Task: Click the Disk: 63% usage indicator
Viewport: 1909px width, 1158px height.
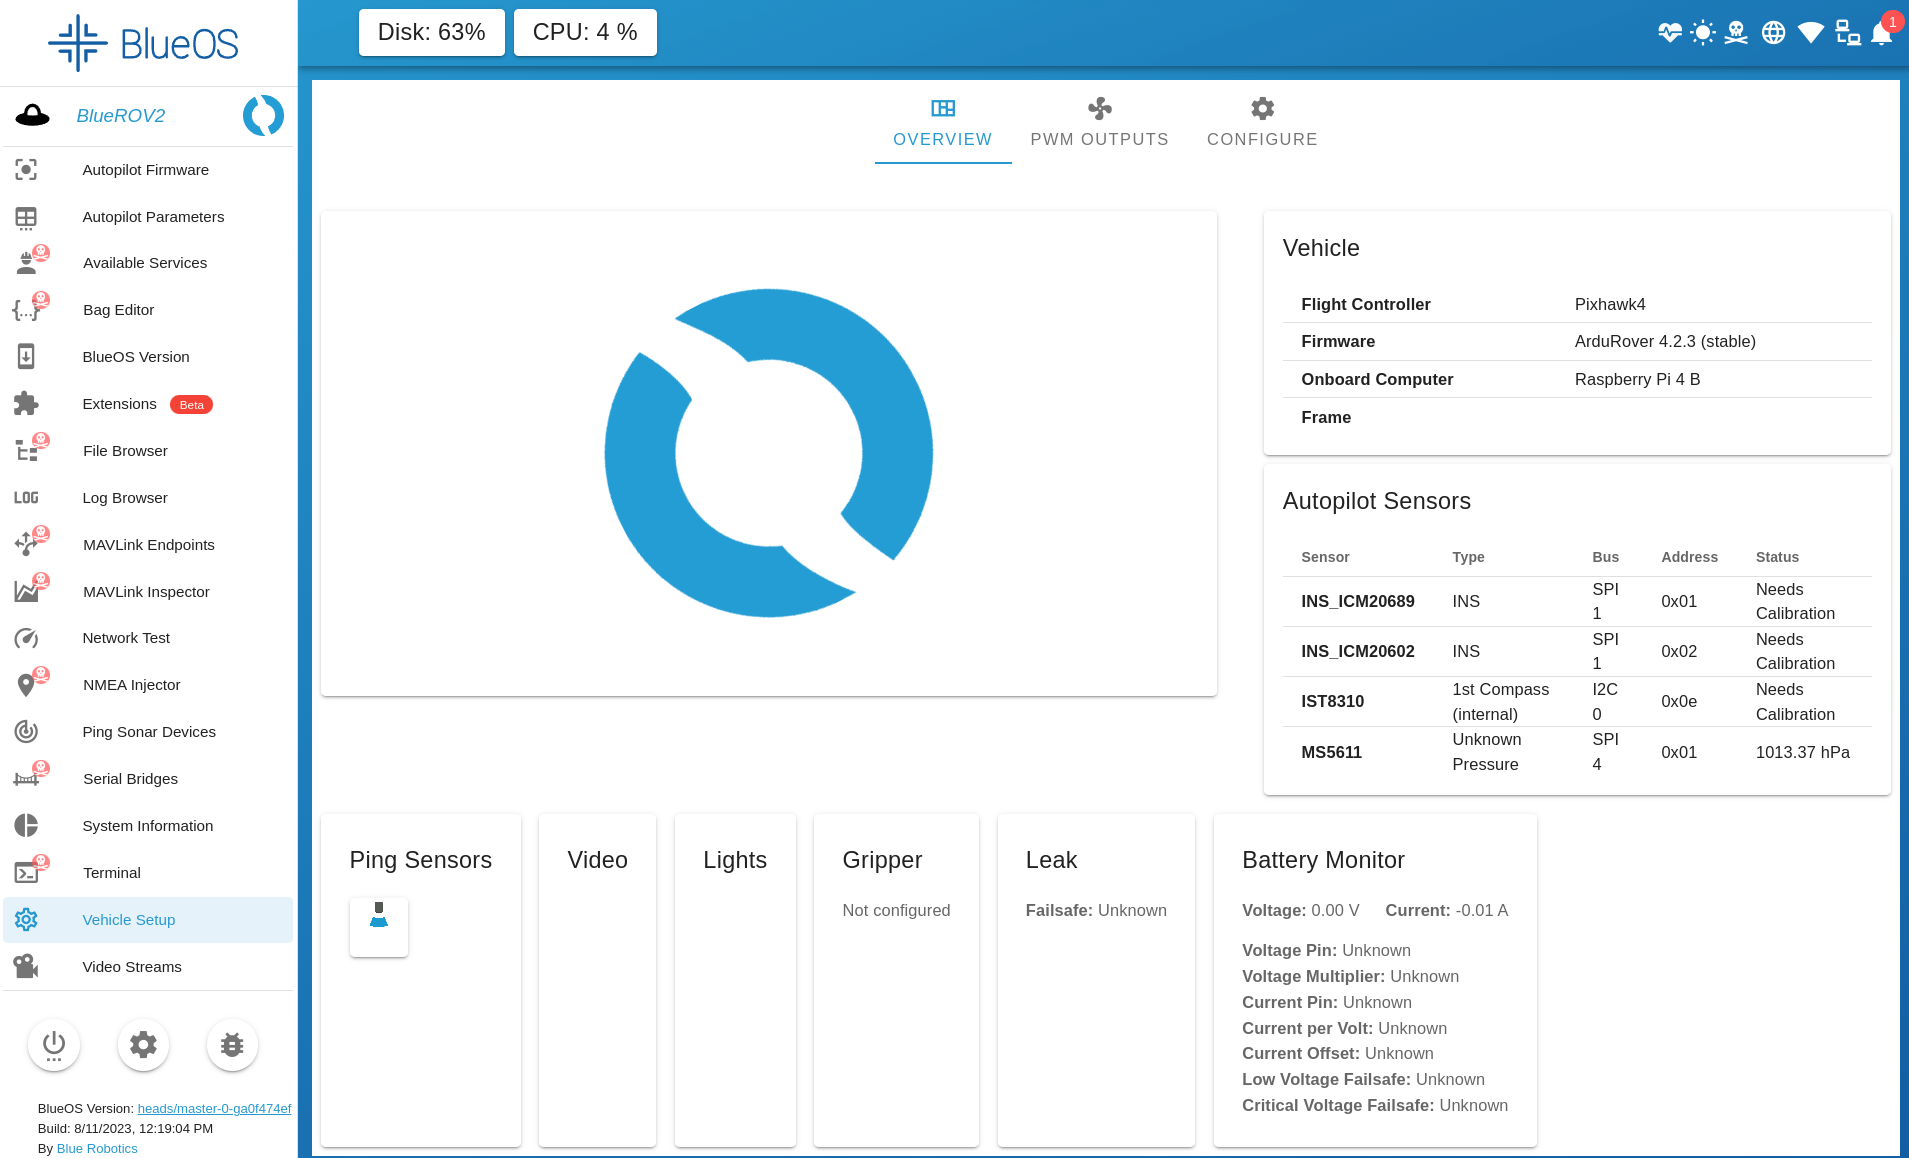Action: tap(431, 31)
